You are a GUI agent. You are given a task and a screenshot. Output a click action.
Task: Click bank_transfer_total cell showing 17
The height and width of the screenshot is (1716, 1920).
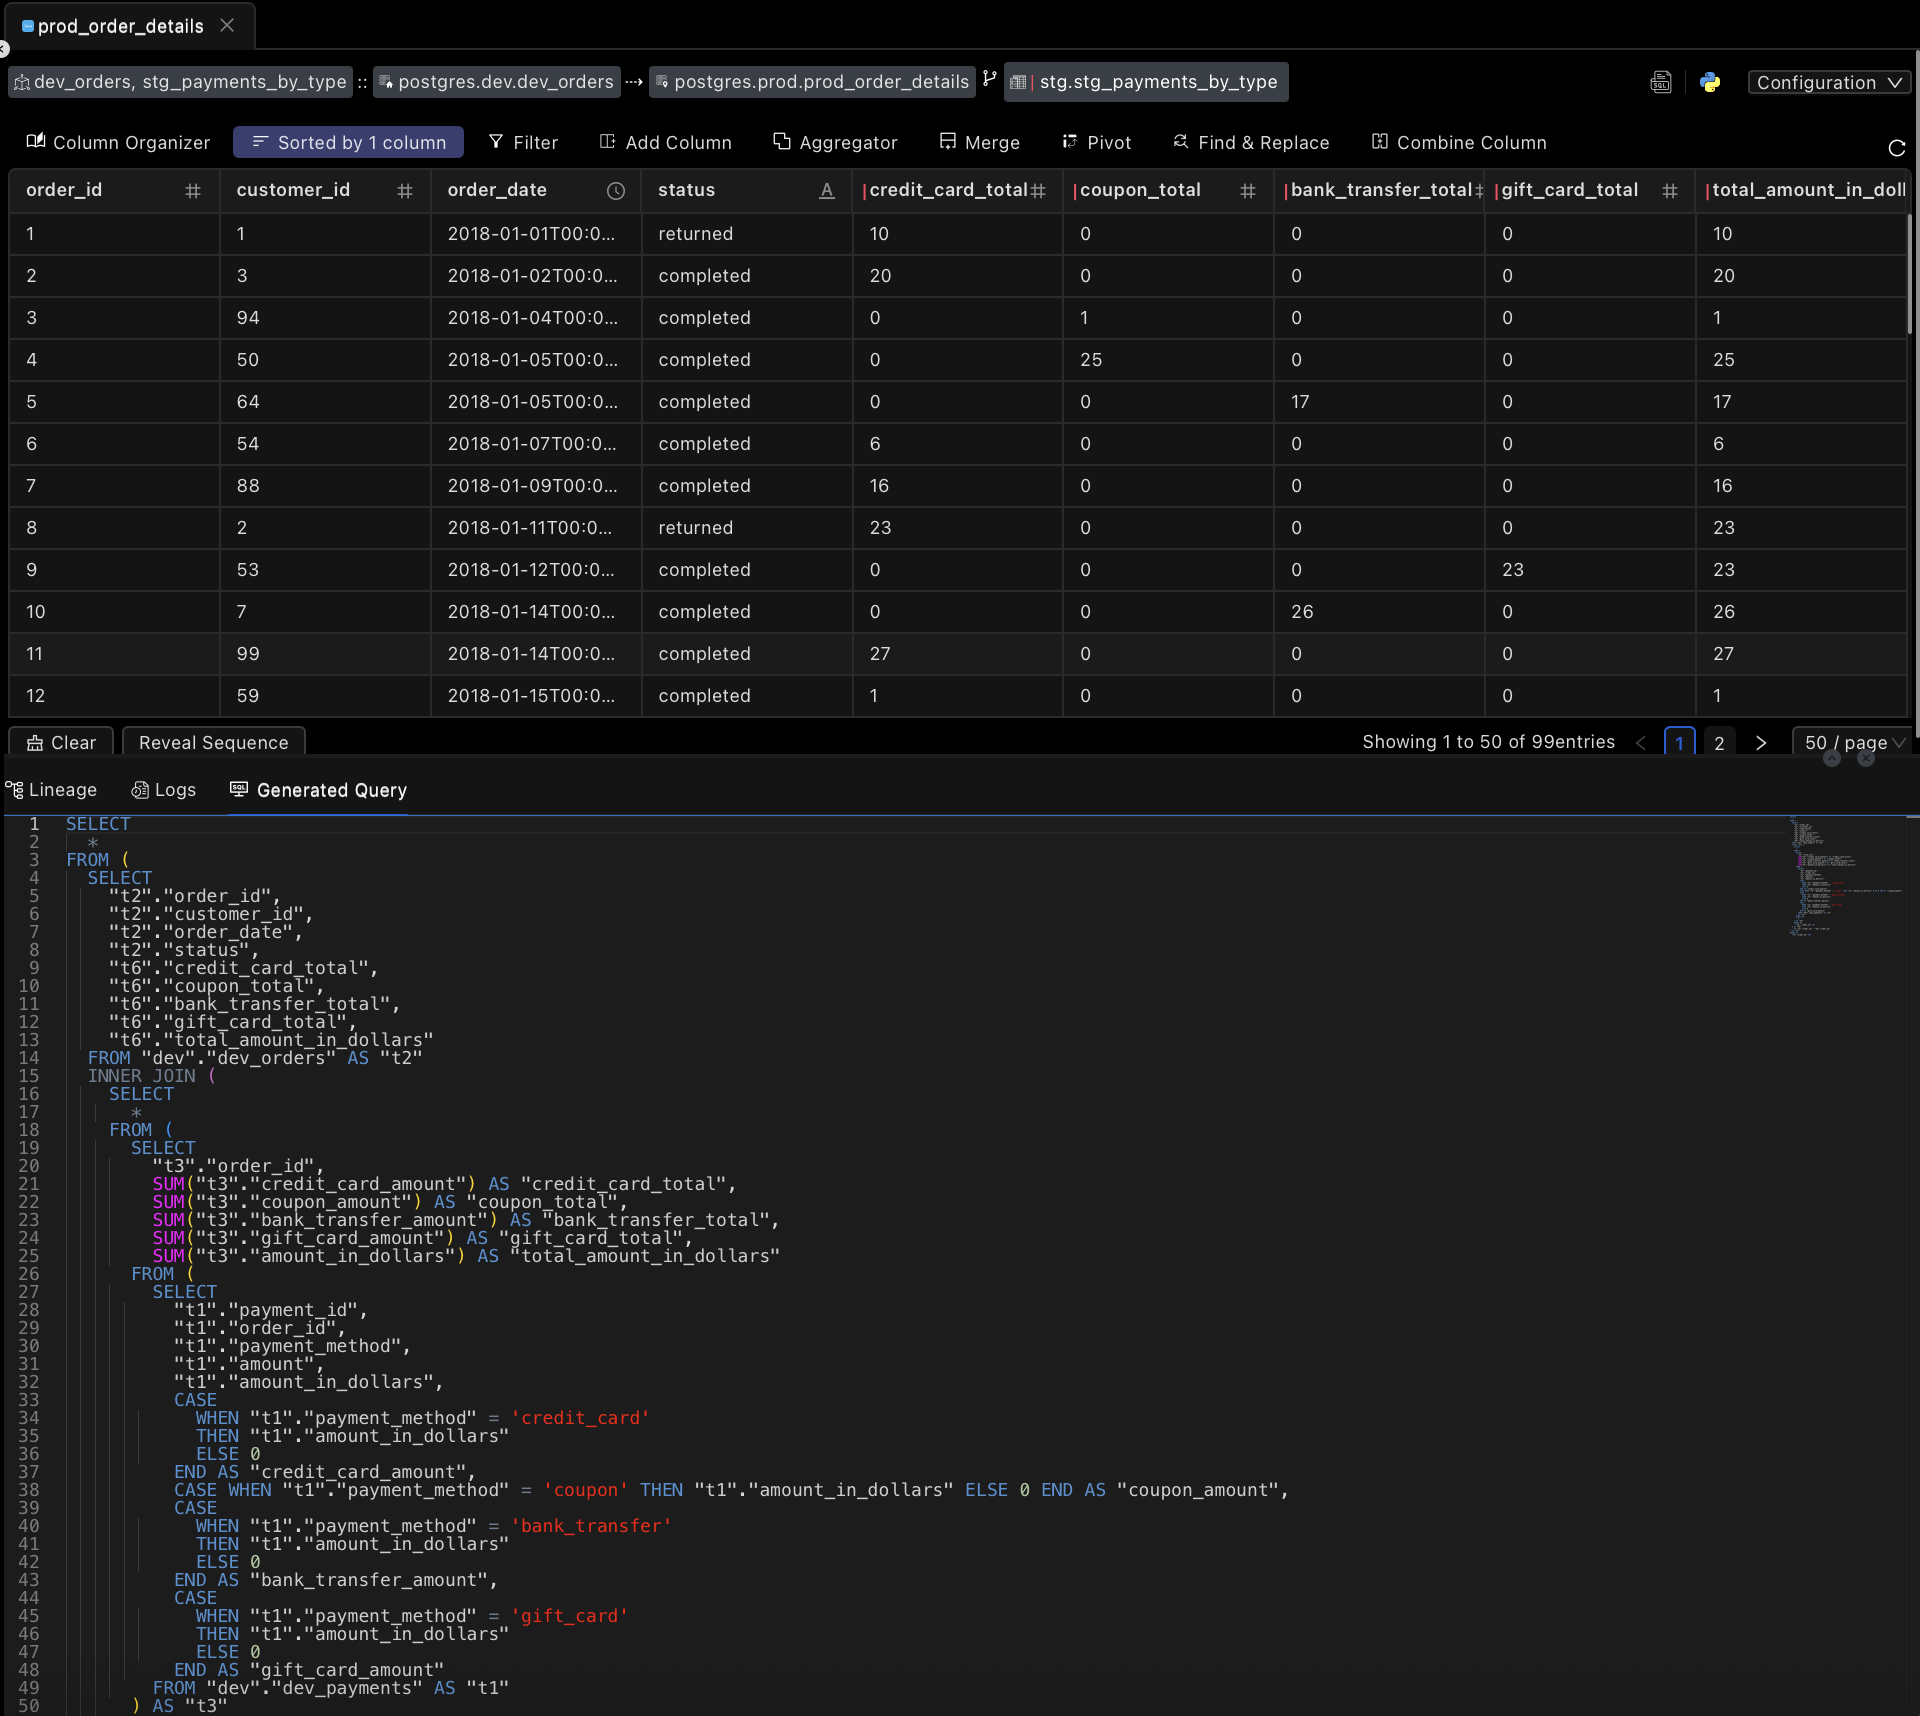click(1380, 401)
